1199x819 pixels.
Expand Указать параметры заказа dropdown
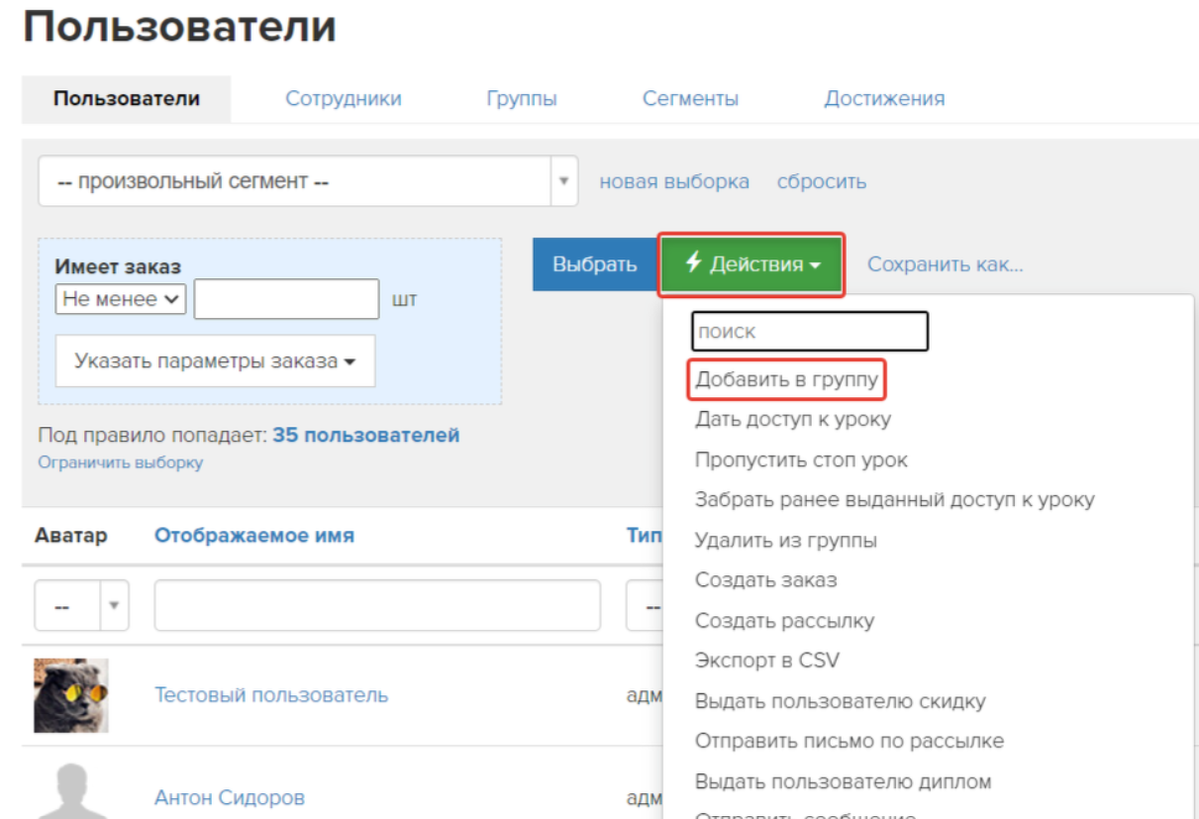pos(215,361)
